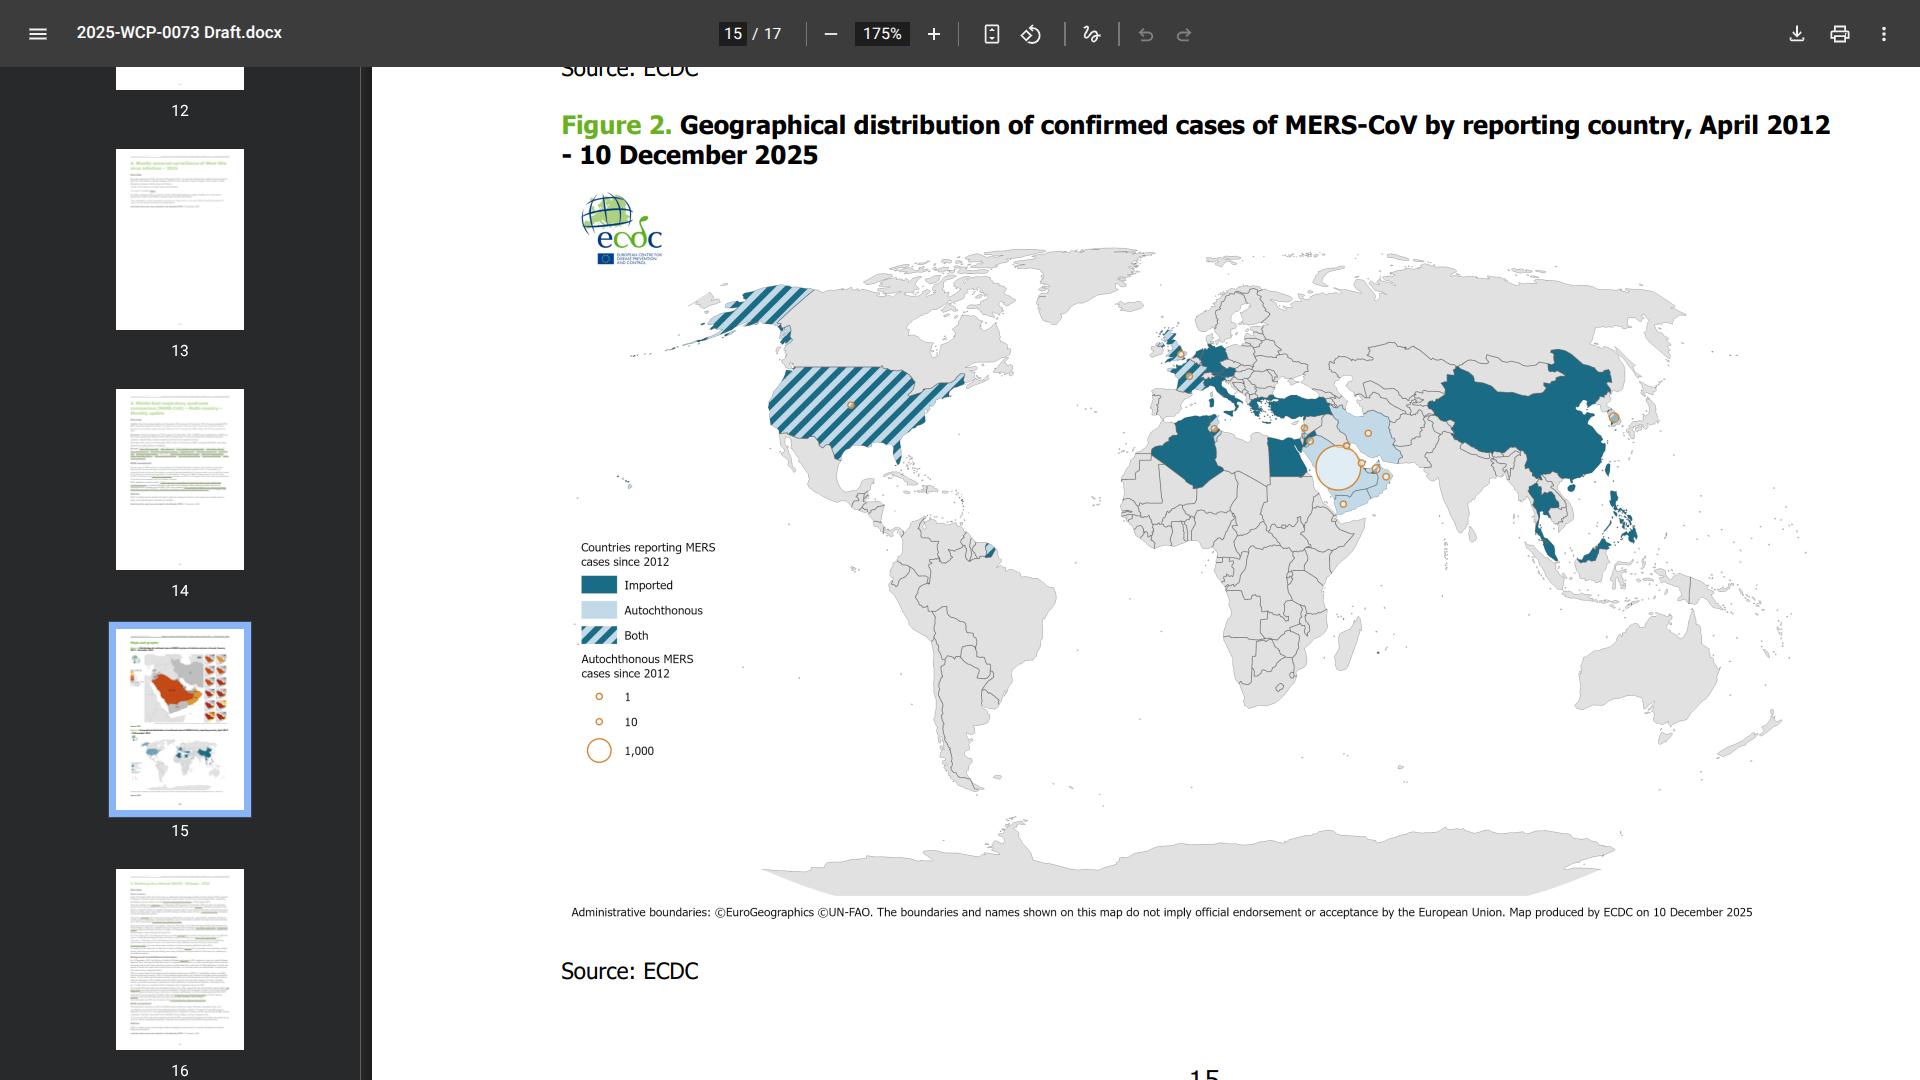Click the undo arrow icon

(x=1146, y=35)
